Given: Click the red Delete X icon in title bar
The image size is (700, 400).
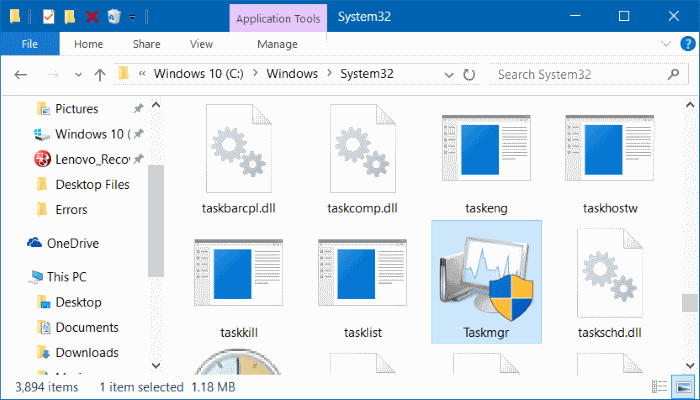Looking at the screenshot, I should click(92, 17).
